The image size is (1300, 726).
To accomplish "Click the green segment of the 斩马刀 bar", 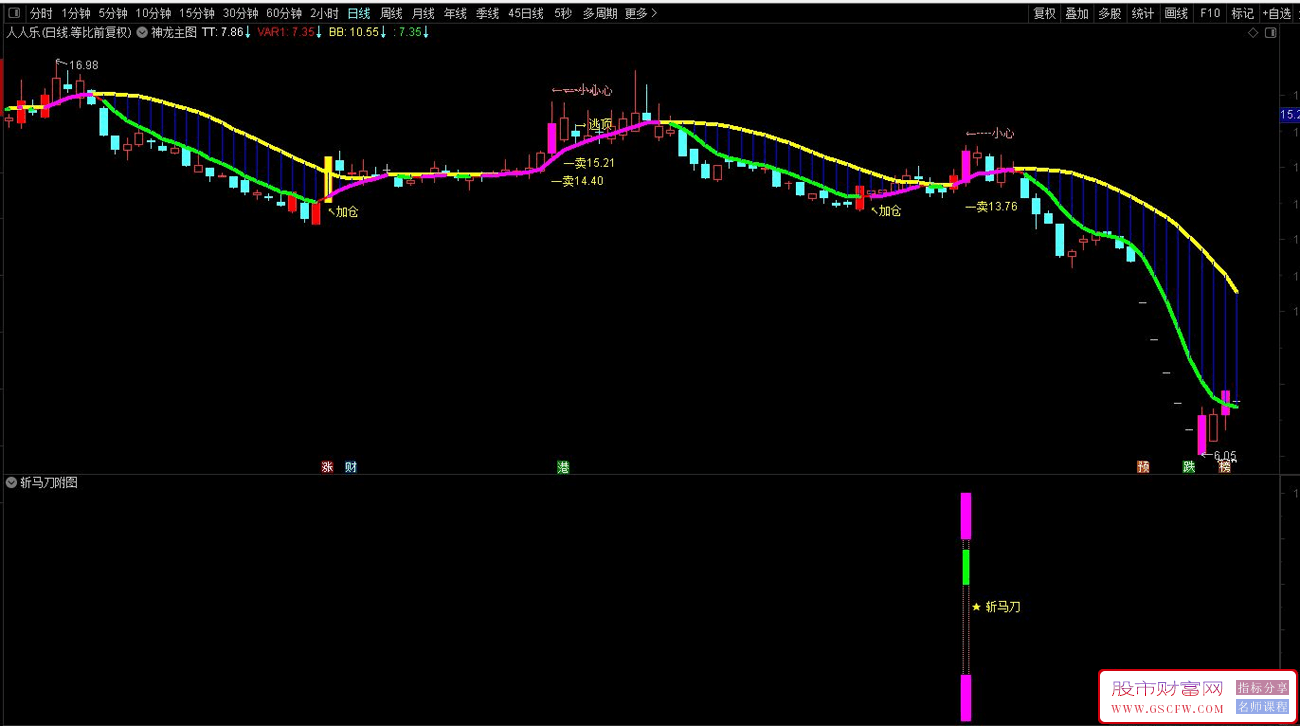I will coord(966,566).
